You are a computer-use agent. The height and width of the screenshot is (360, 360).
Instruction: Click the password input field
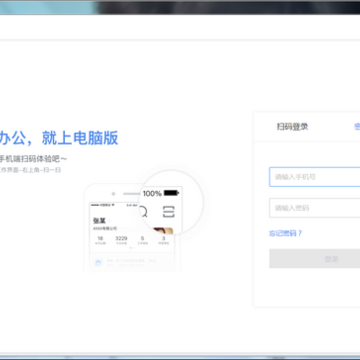[x=315, y=208]
